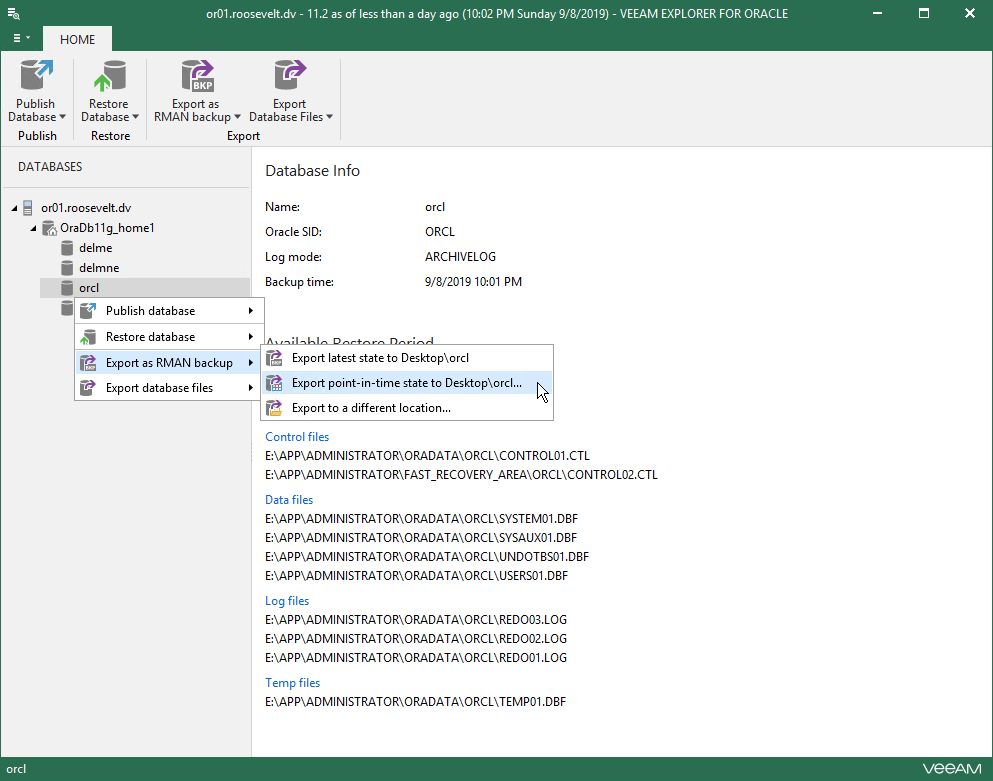
Task: Select the delmne database in the tree
Action: tap(99, 268)
